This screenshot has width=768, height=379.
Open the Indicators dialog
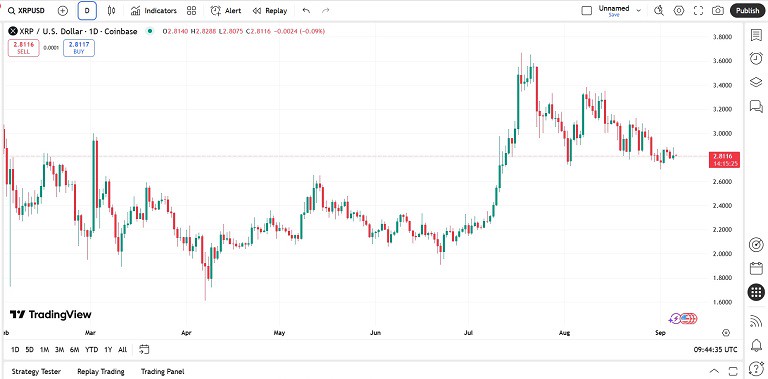154,10
